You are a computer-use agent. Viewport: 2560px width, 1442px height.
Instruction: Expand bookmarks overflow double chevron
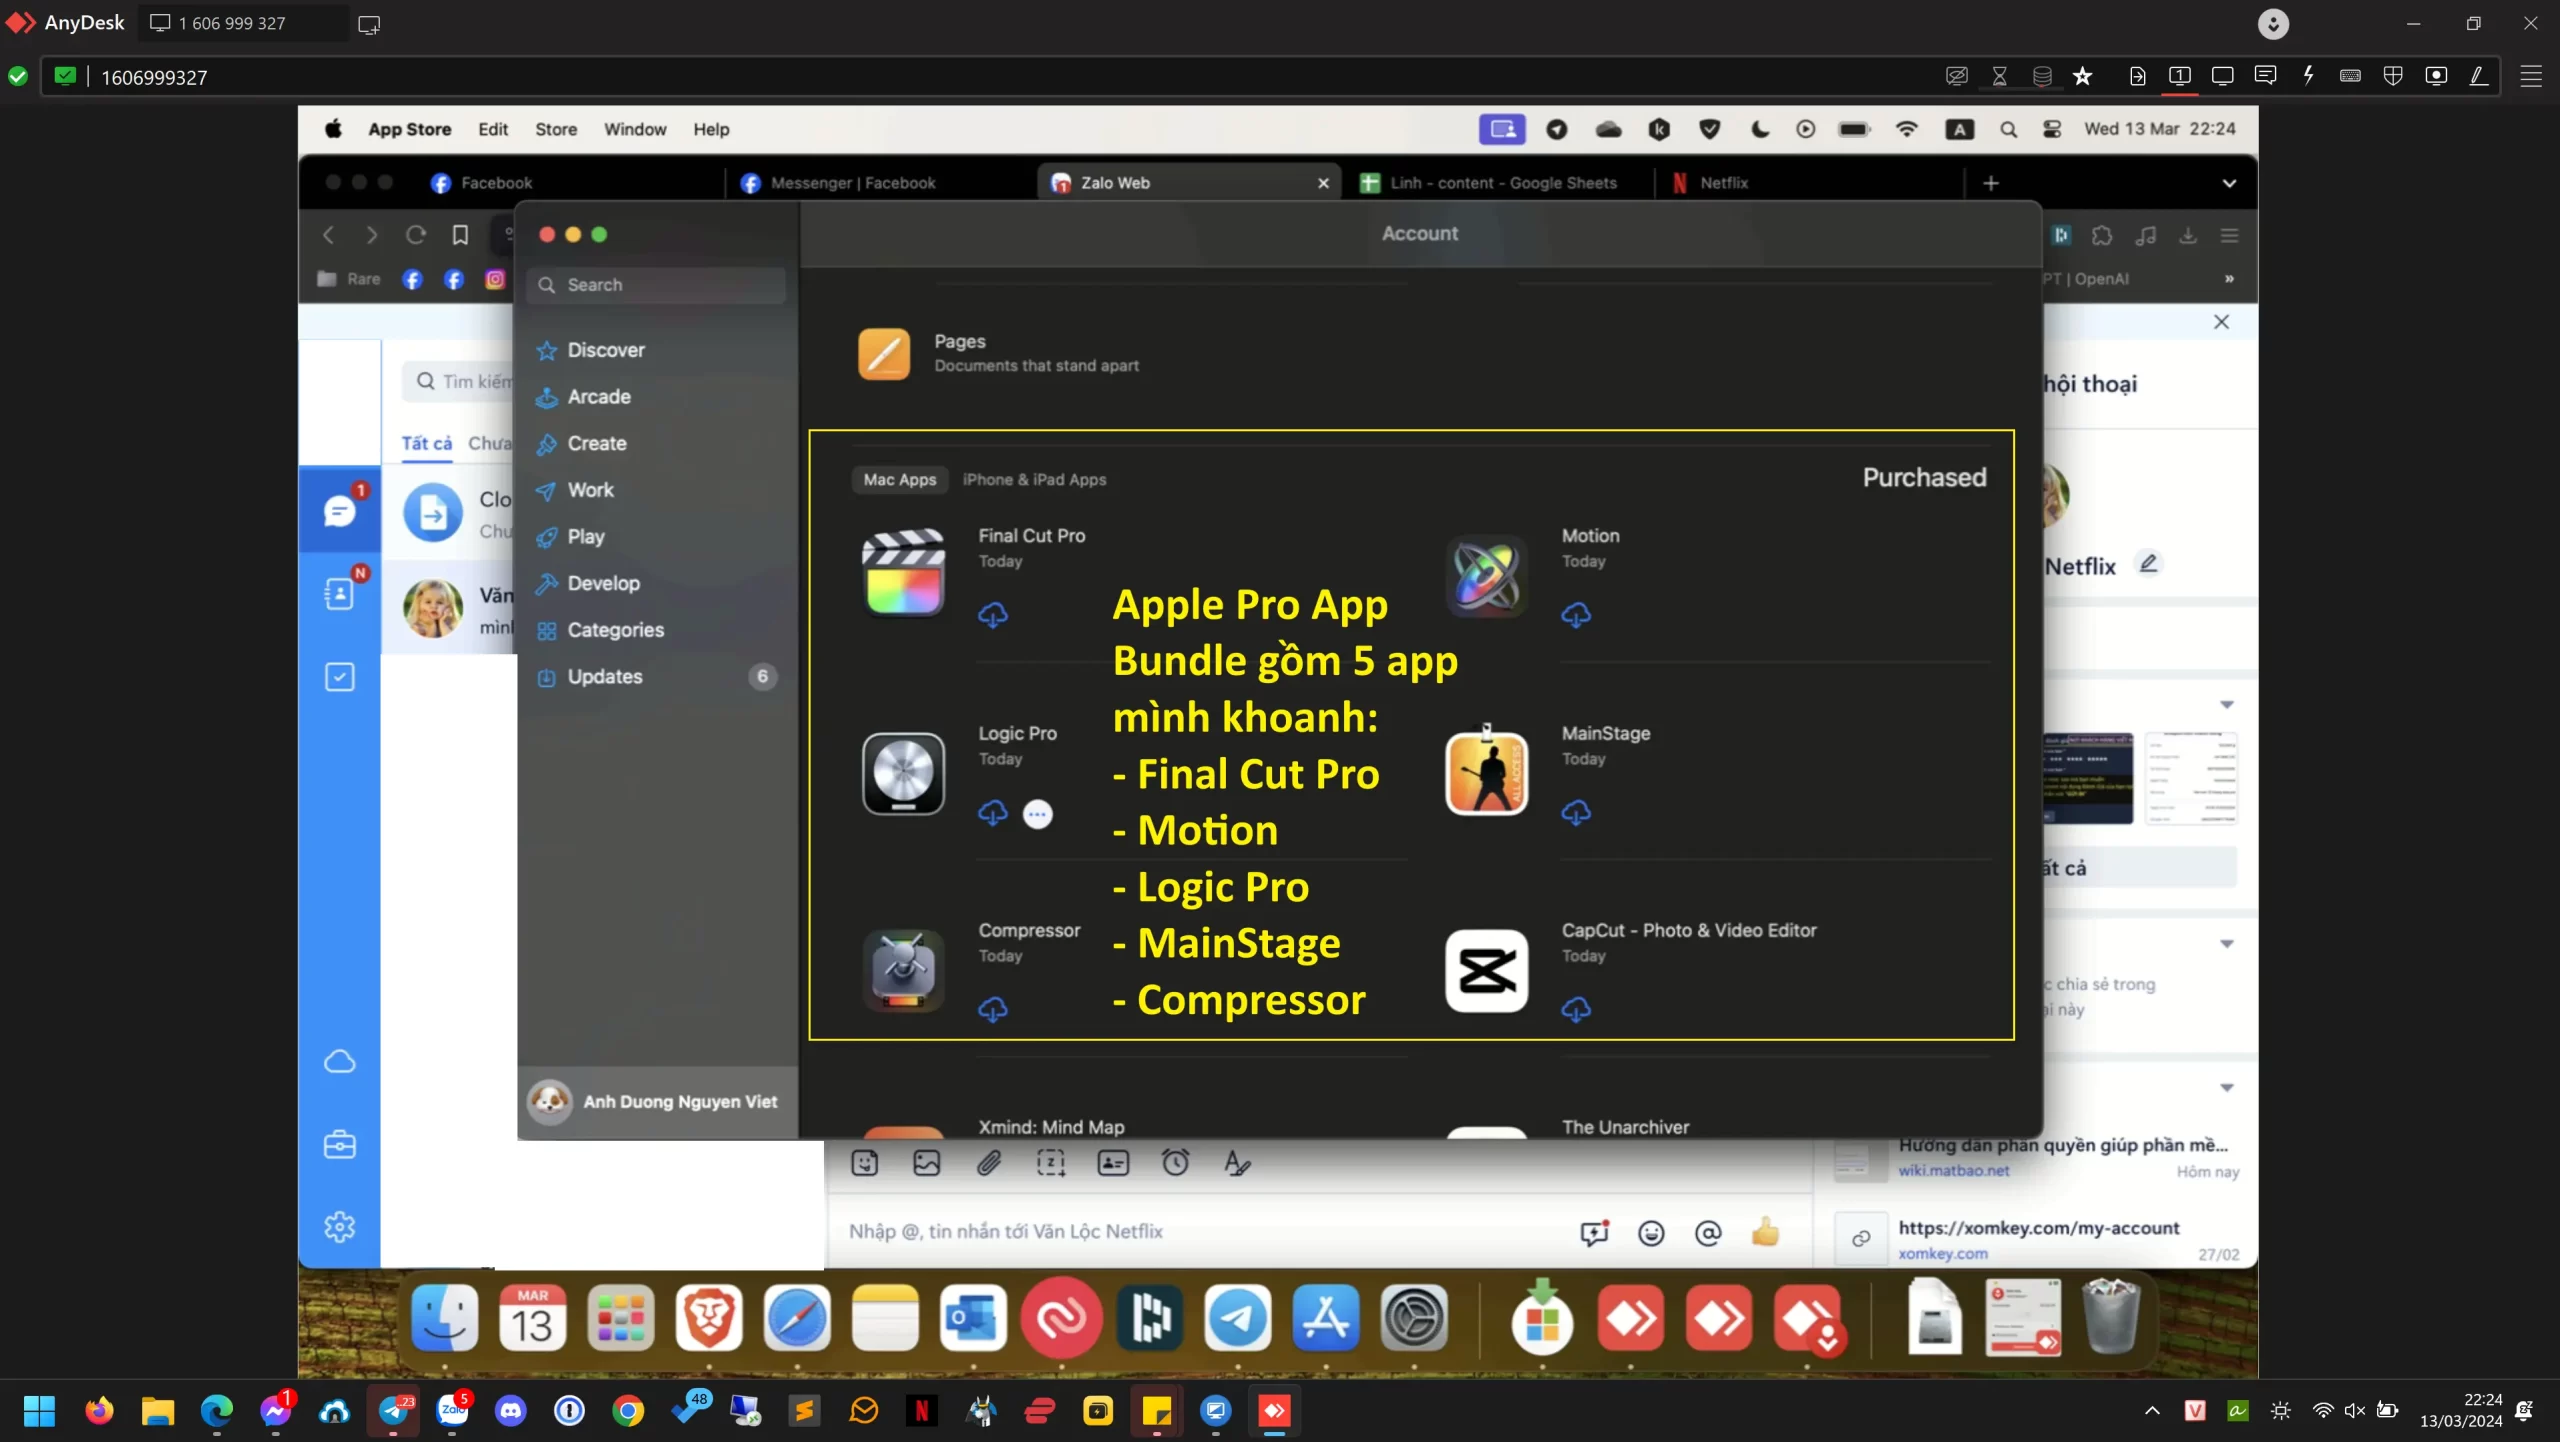pyautogui.click(x=2229, y=279)
